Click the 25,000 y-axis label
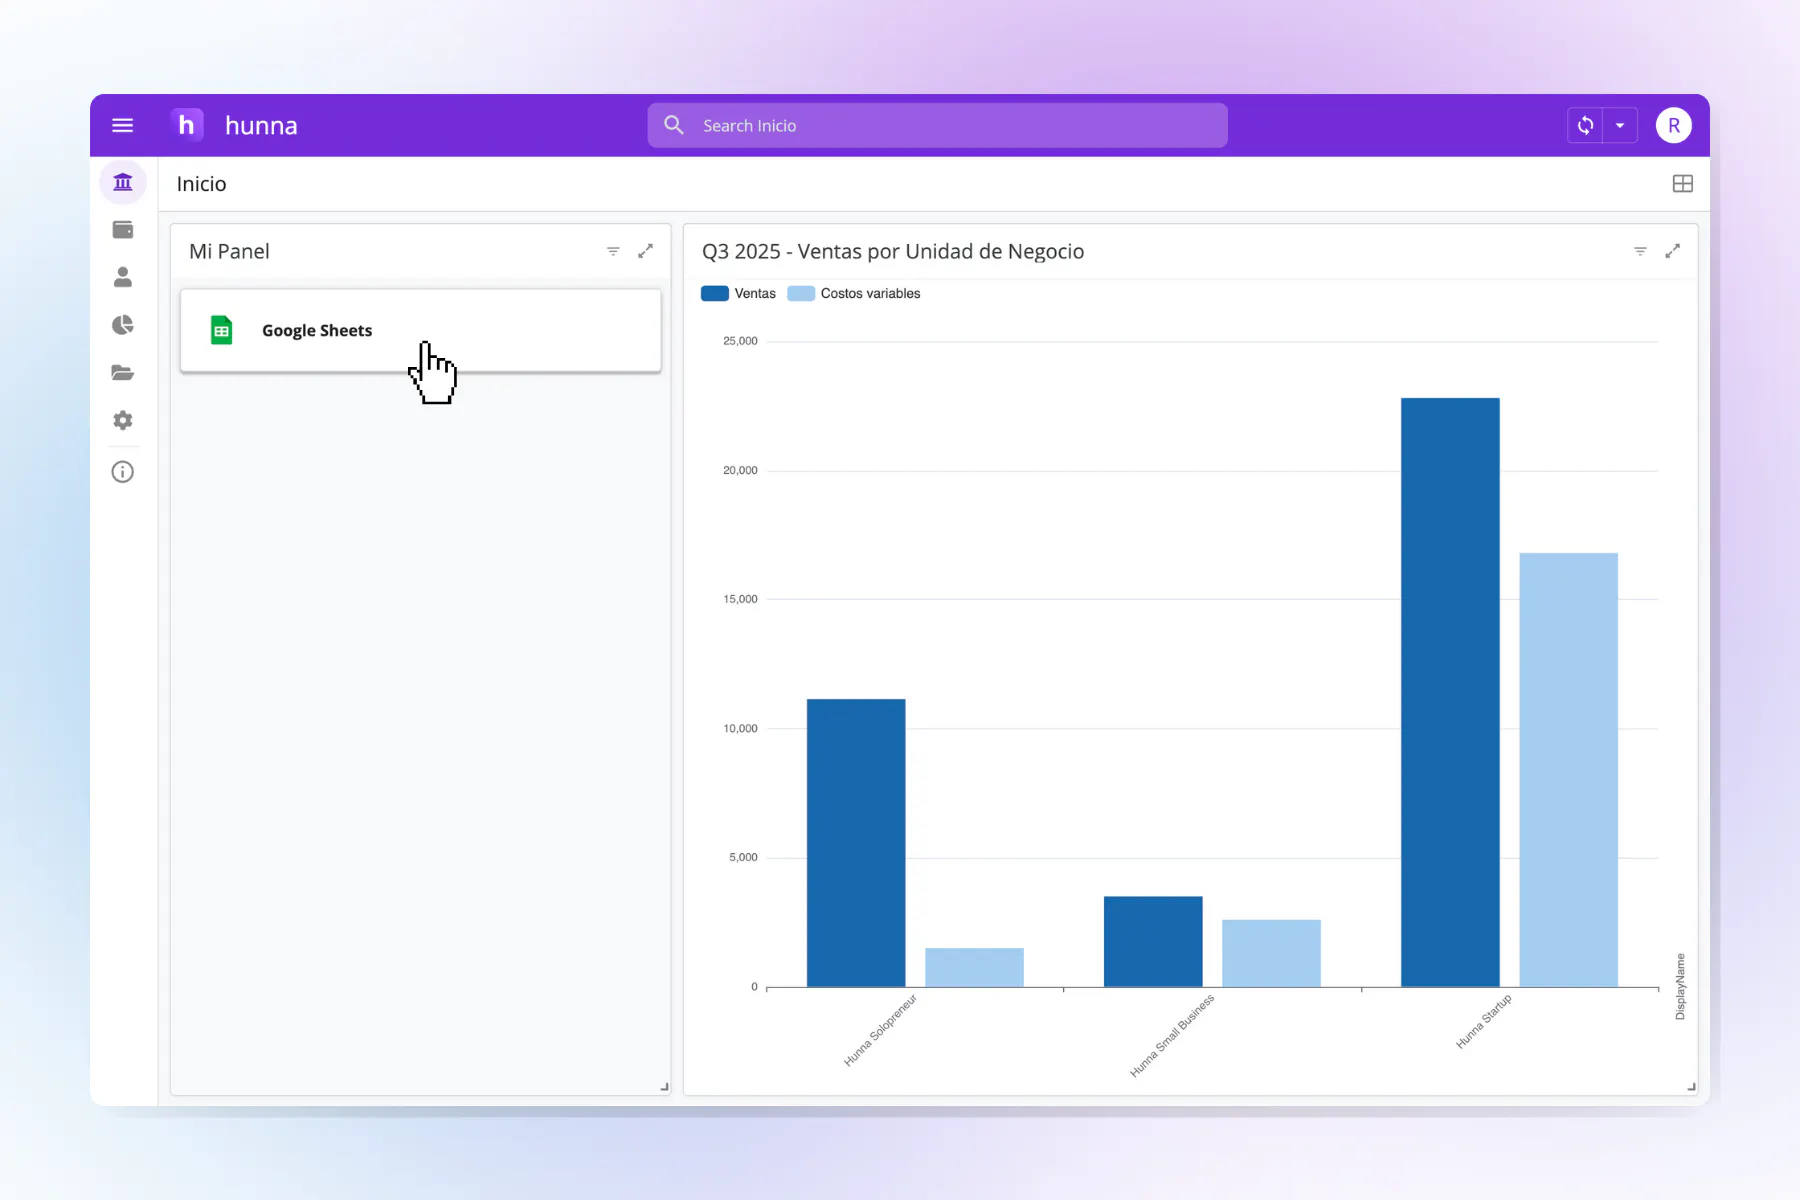 [740, 341]
